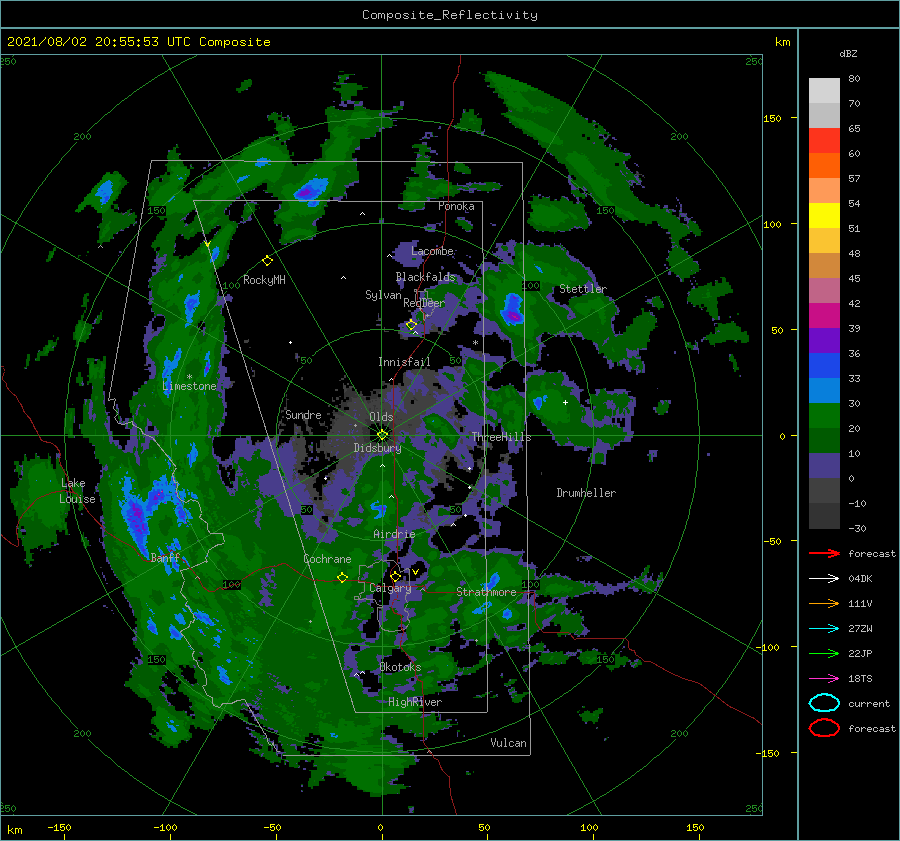Click the yellow diamond at the radar center
Image resolution: width=900 pixels, height=841 pixels.
[x=382, y=435]
